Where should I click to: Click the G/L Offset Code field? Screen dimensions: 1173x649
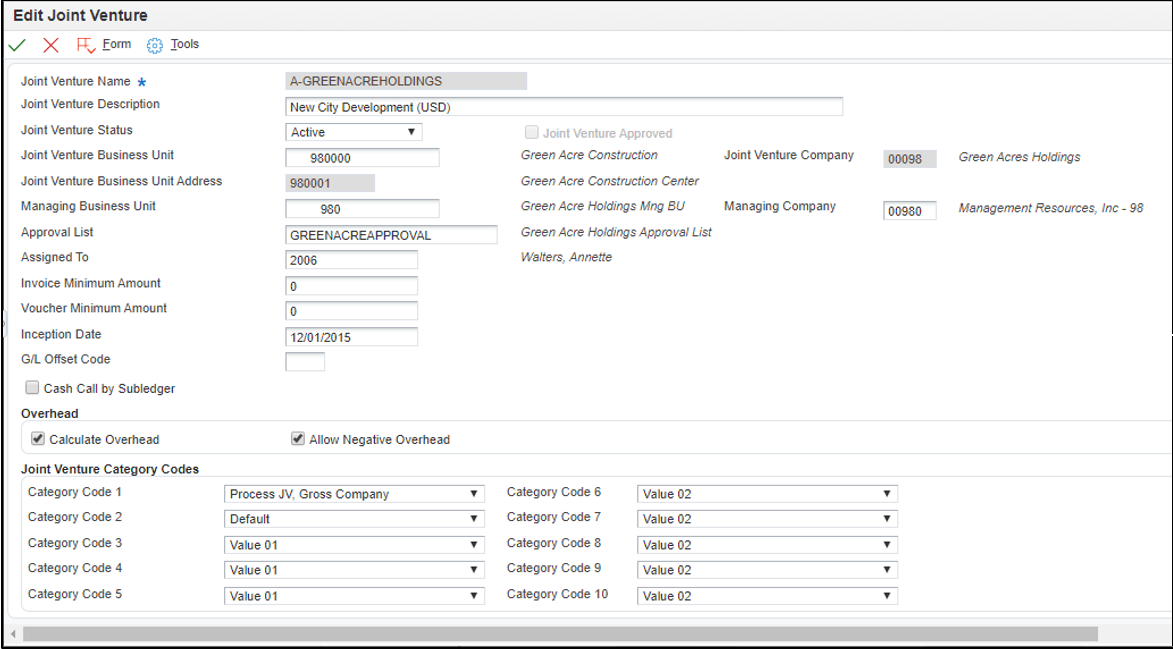[x=305, y=362]
